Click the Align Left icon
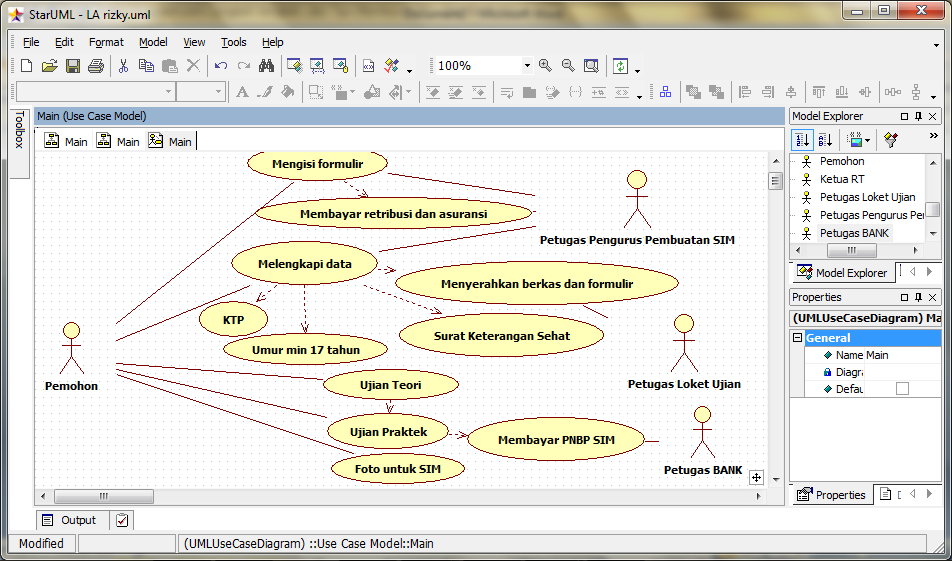952x561 pixels. 745,92
